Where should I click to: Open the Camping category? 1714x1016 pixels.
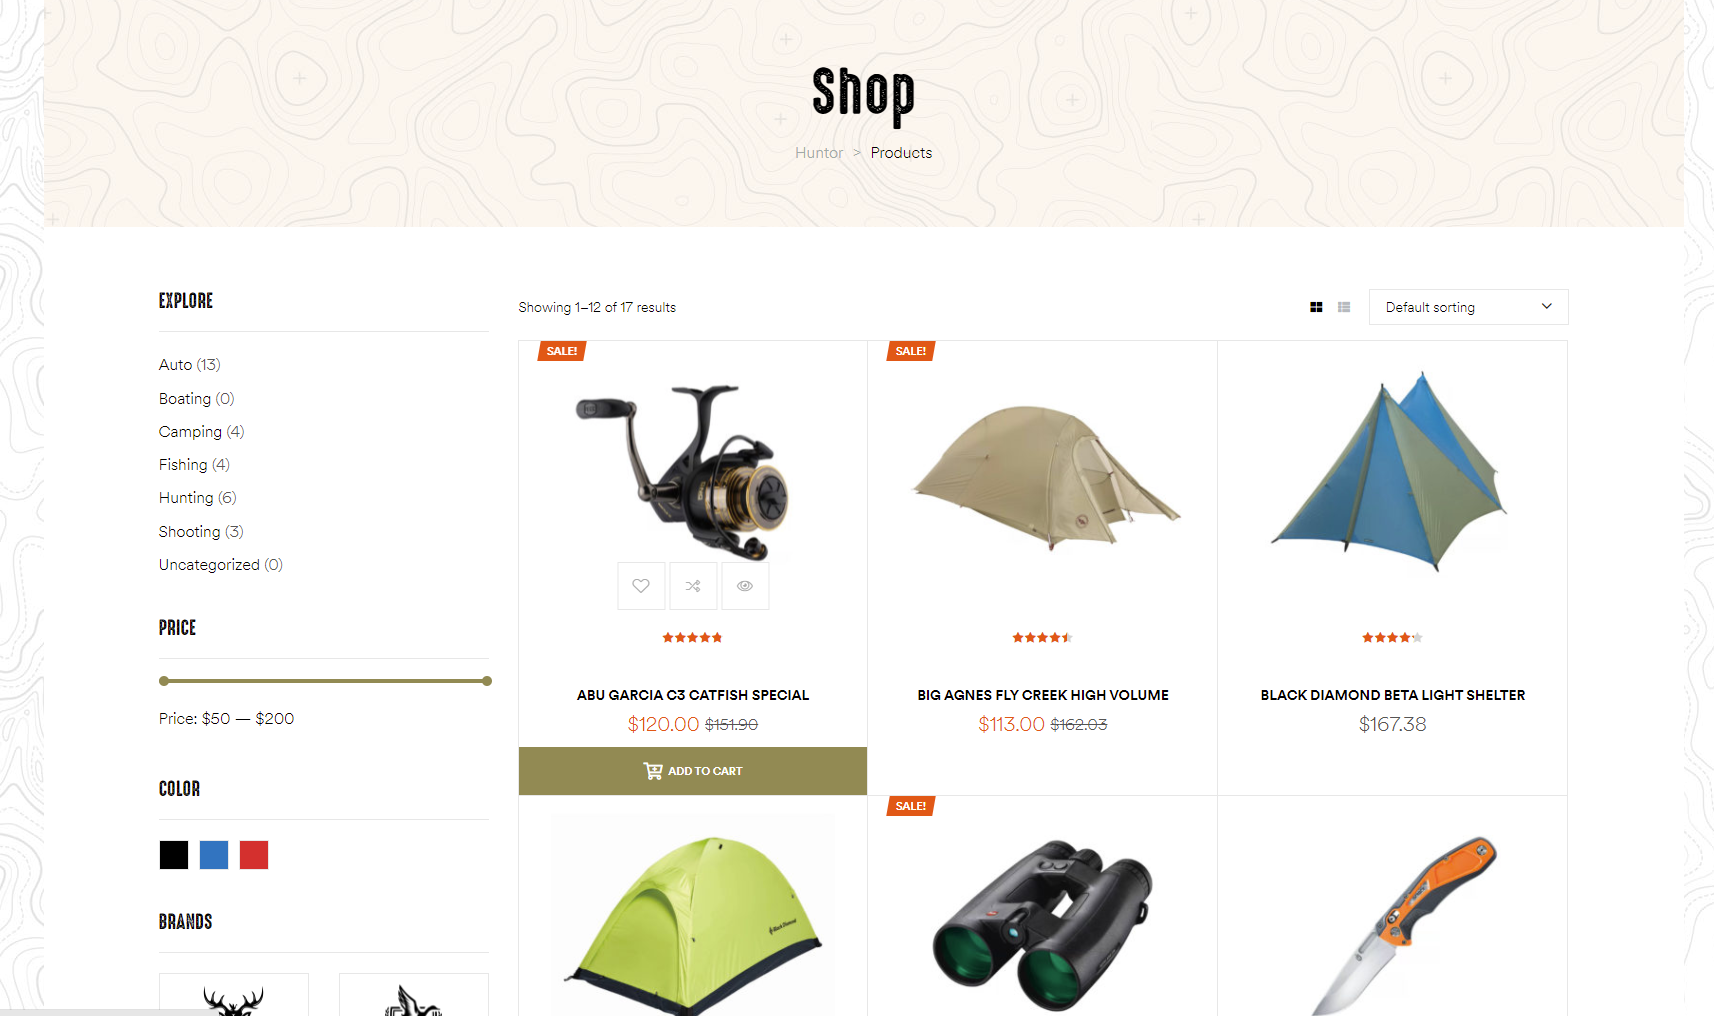pos(190,431)
